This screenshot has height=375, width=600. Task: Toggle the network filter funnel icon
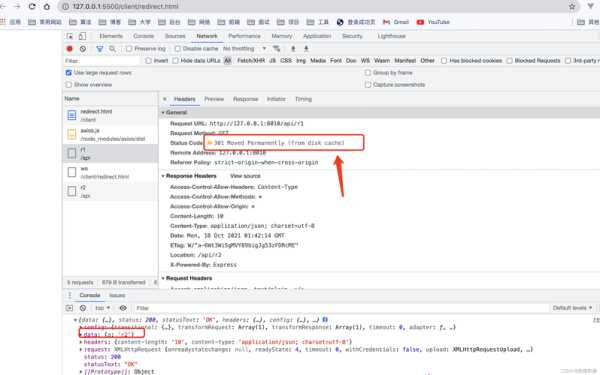(x=100, y=49)
